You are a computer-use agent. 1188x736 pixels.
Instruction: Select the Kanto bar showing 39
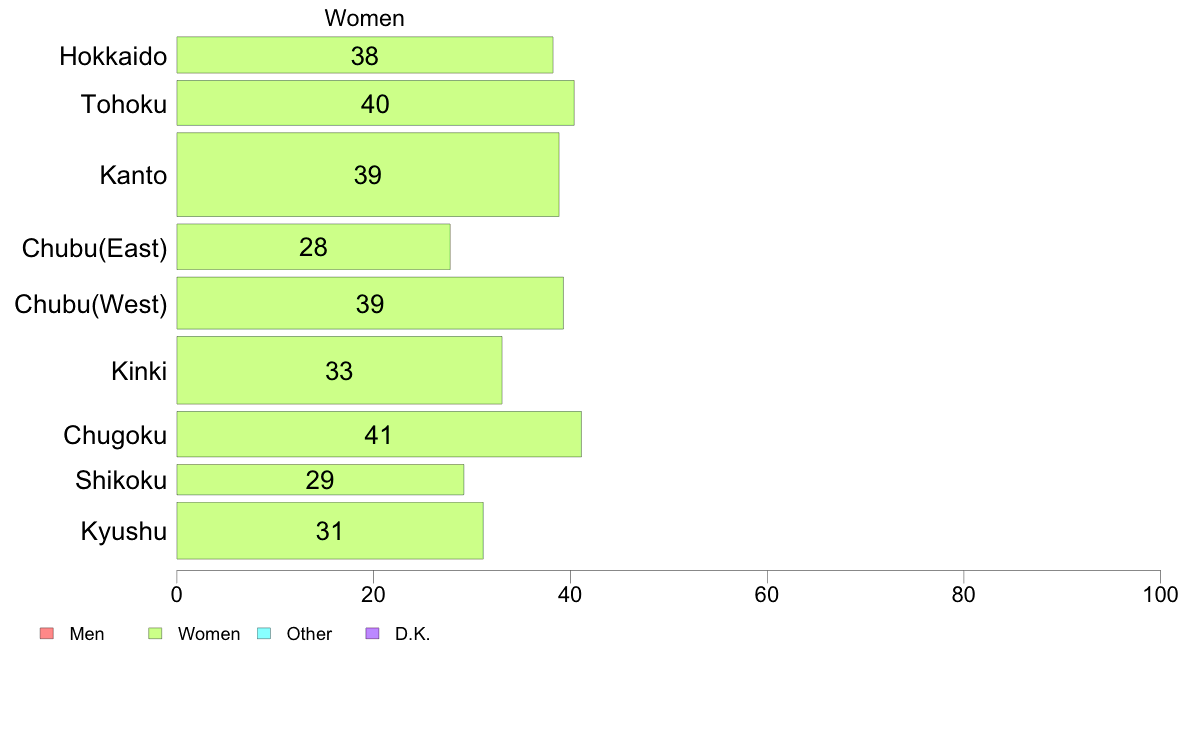[x=367, y=174]
